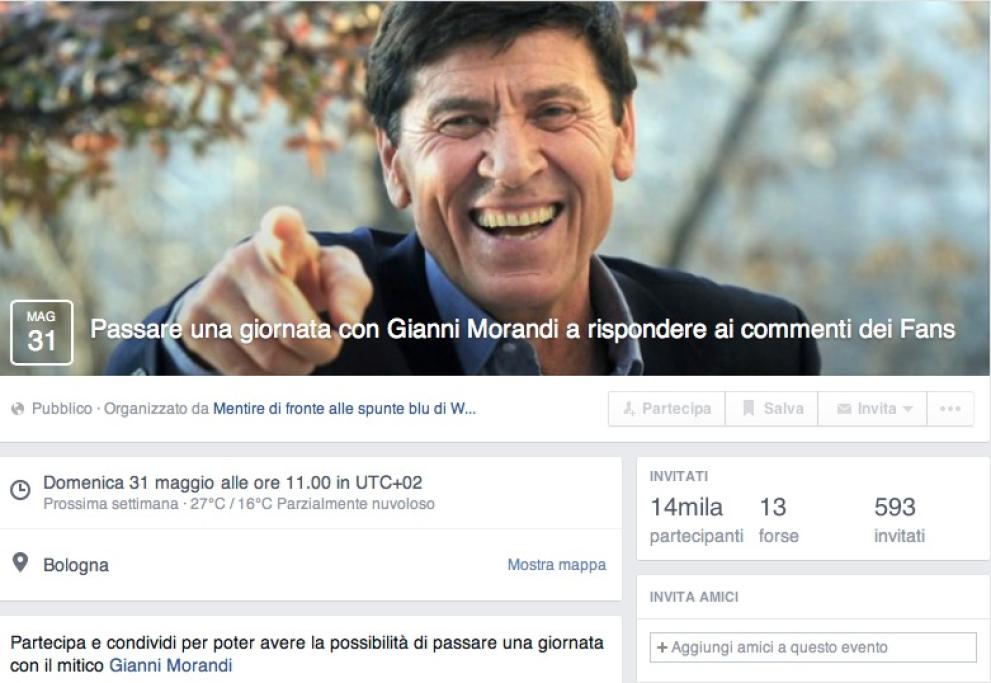
Task: Click the envelope icon on the Invita button
Action: tap(844, 409)
